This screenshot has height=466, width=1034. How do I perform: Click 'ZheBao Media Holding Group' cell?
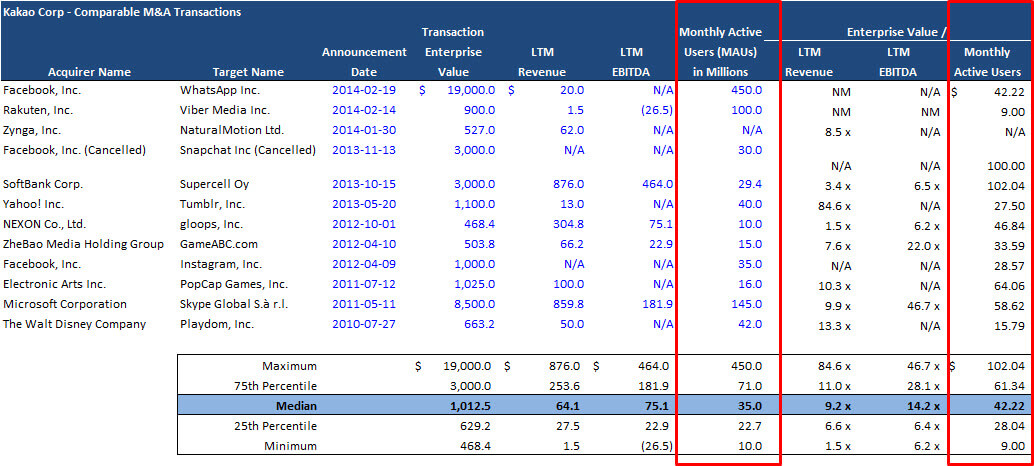coord(83,245)
